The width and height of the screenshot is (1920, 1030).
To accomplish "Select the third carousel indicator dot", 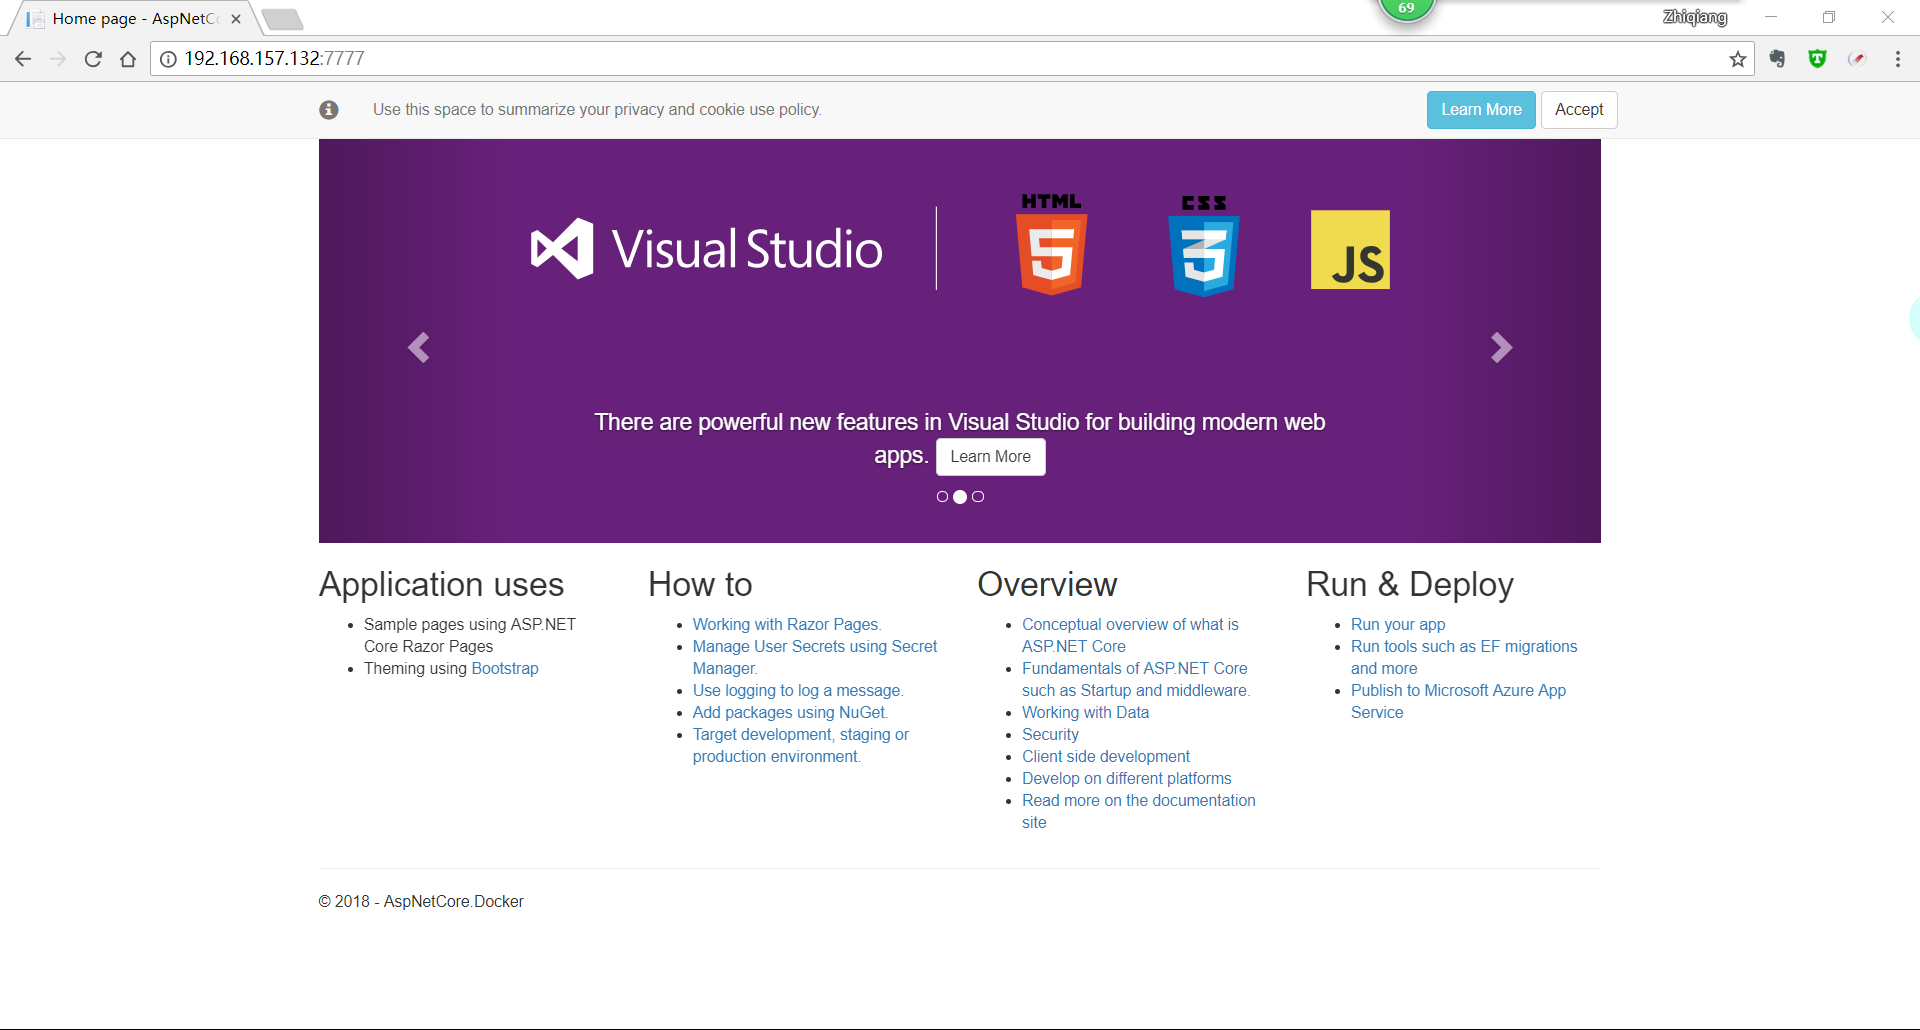I will click(978, 497).
